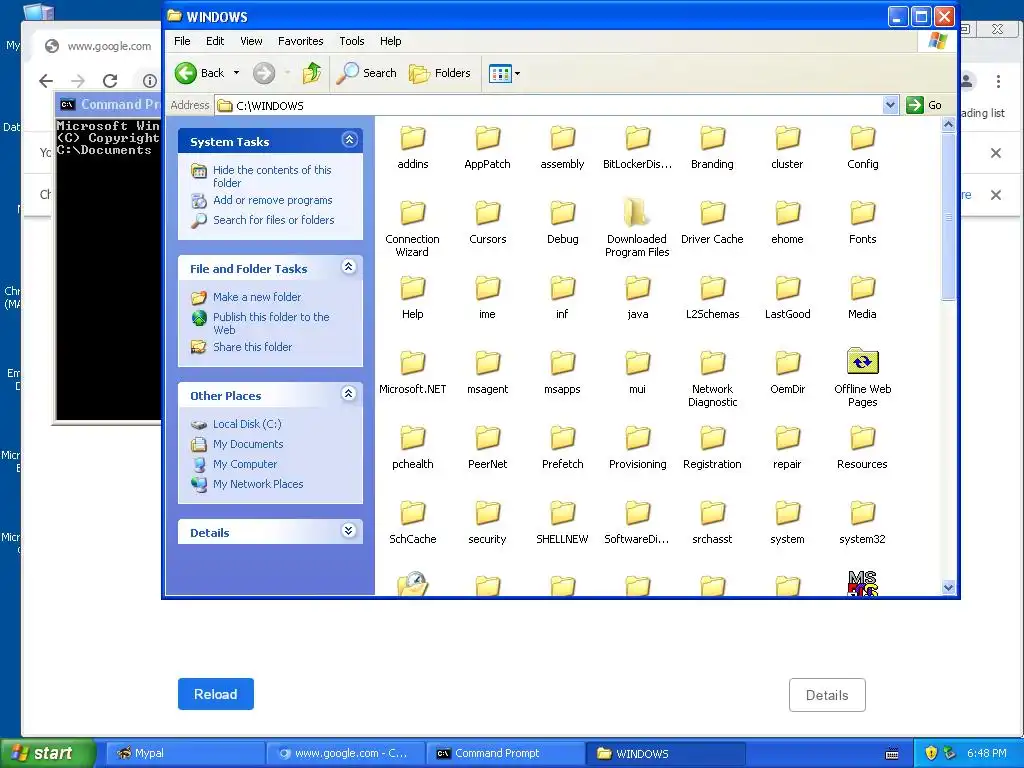
Task: Select the security folder
Action: (x=487, y=524)
